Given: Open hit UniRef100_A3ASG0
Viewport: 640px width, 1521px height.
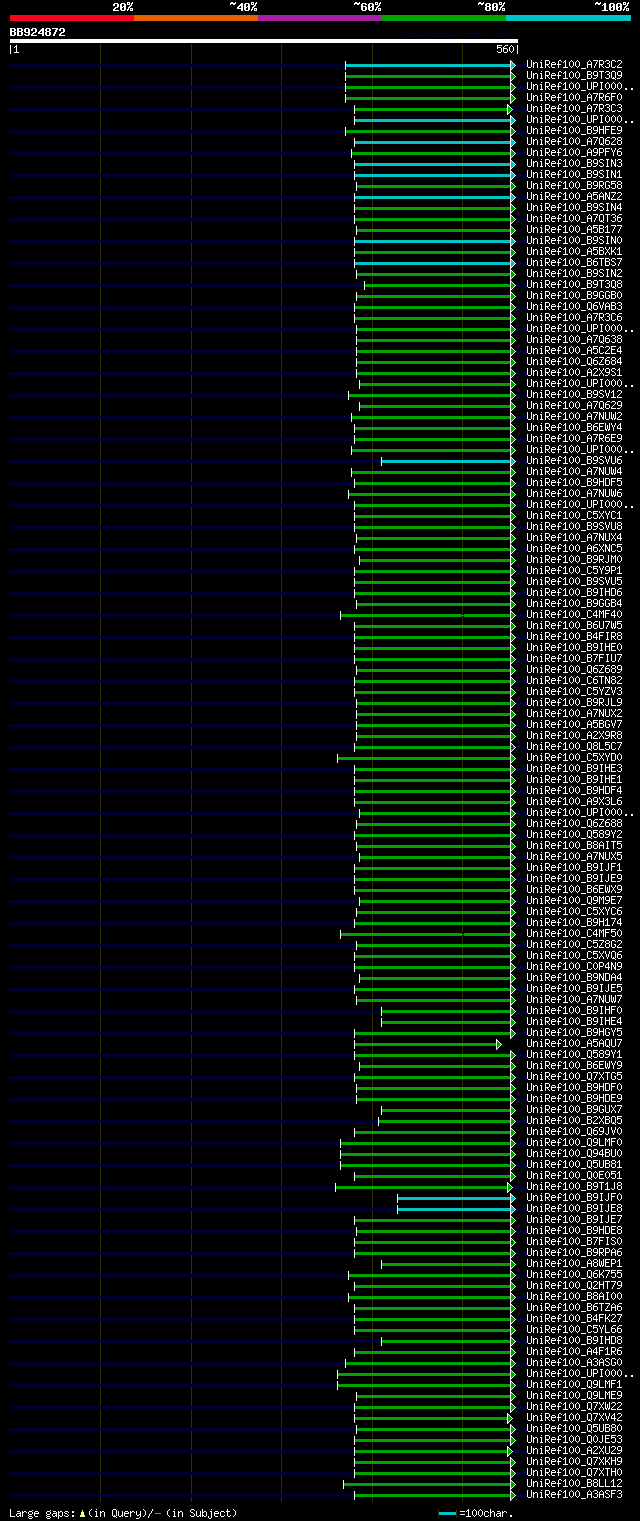Looking at the screenshot, I should point(574,1363).
